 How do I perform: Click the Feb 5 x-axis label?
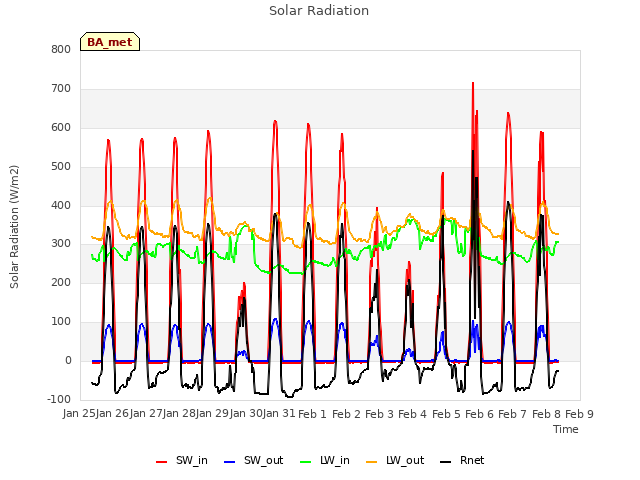coord(446,414)
